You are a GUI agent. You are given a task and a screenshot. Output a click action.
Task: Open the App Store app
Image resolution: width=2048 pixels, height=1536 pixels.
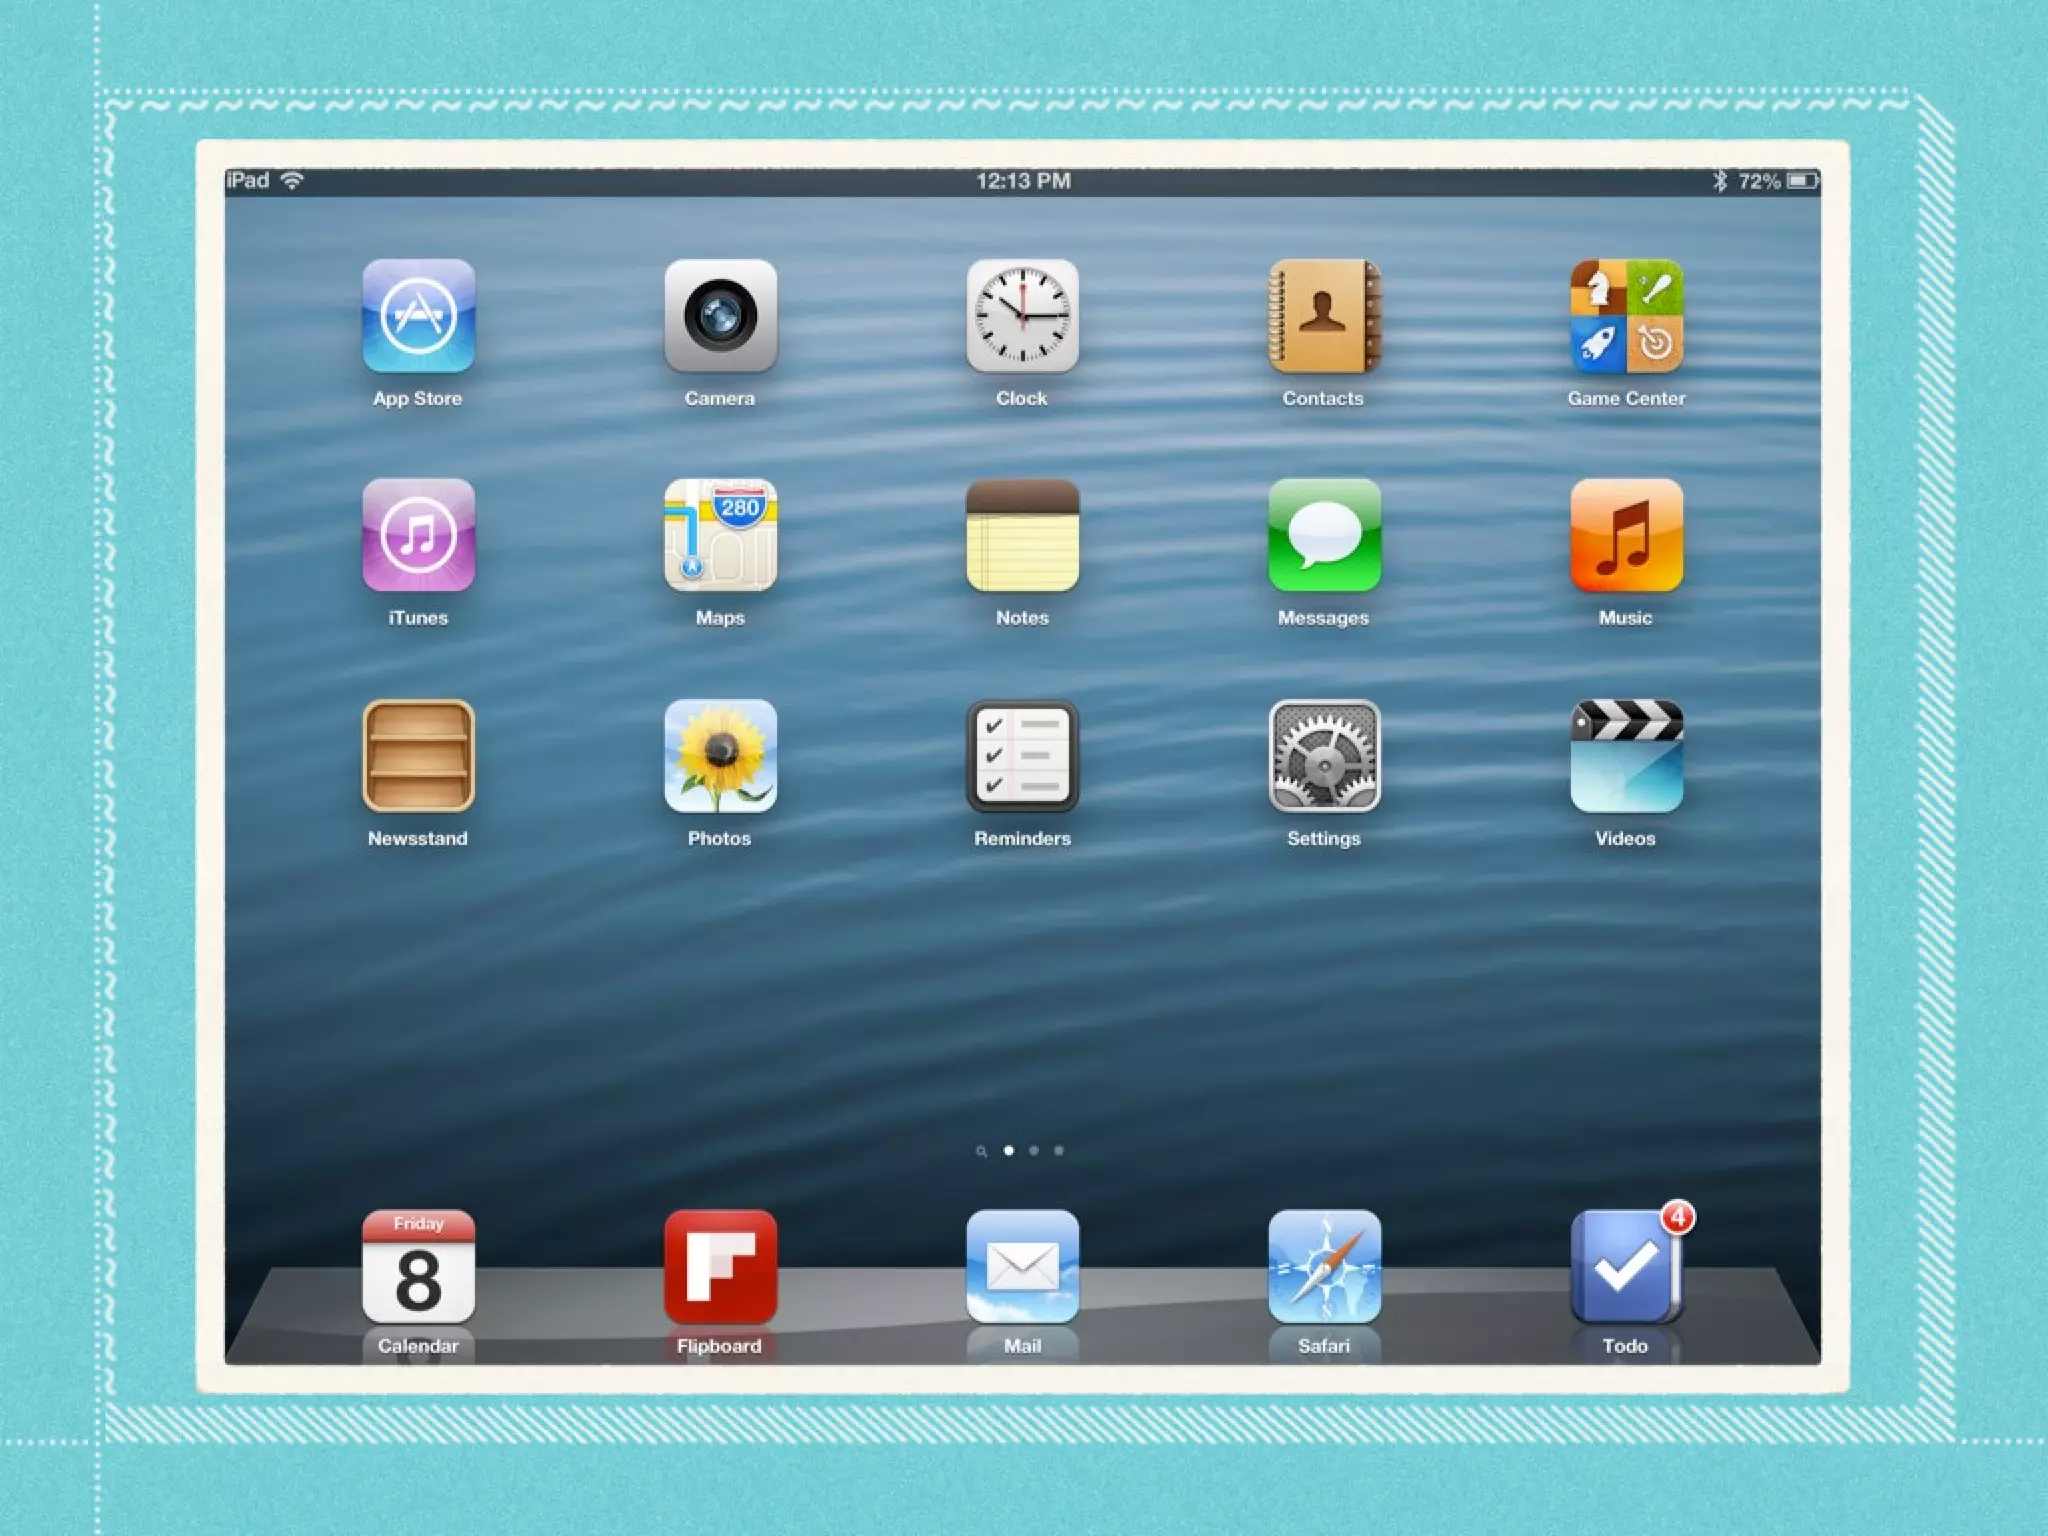tap(418, 316)
